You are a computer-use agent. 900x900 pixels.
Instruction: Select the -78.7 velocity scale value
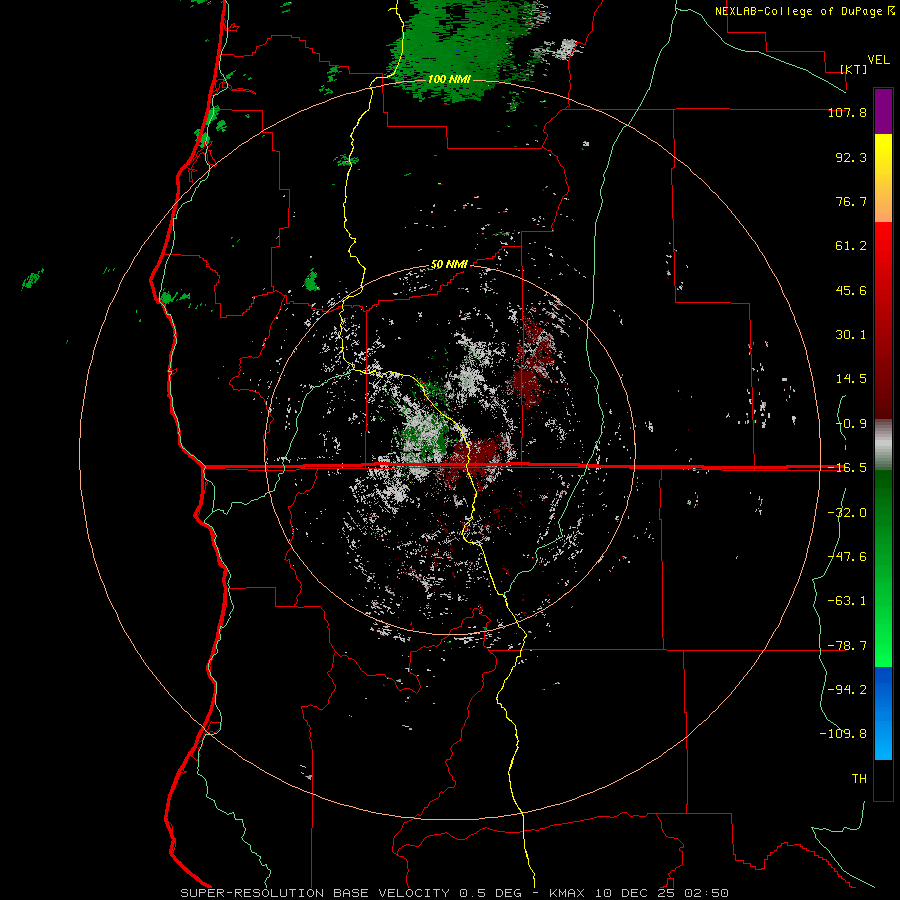point(847,646)
